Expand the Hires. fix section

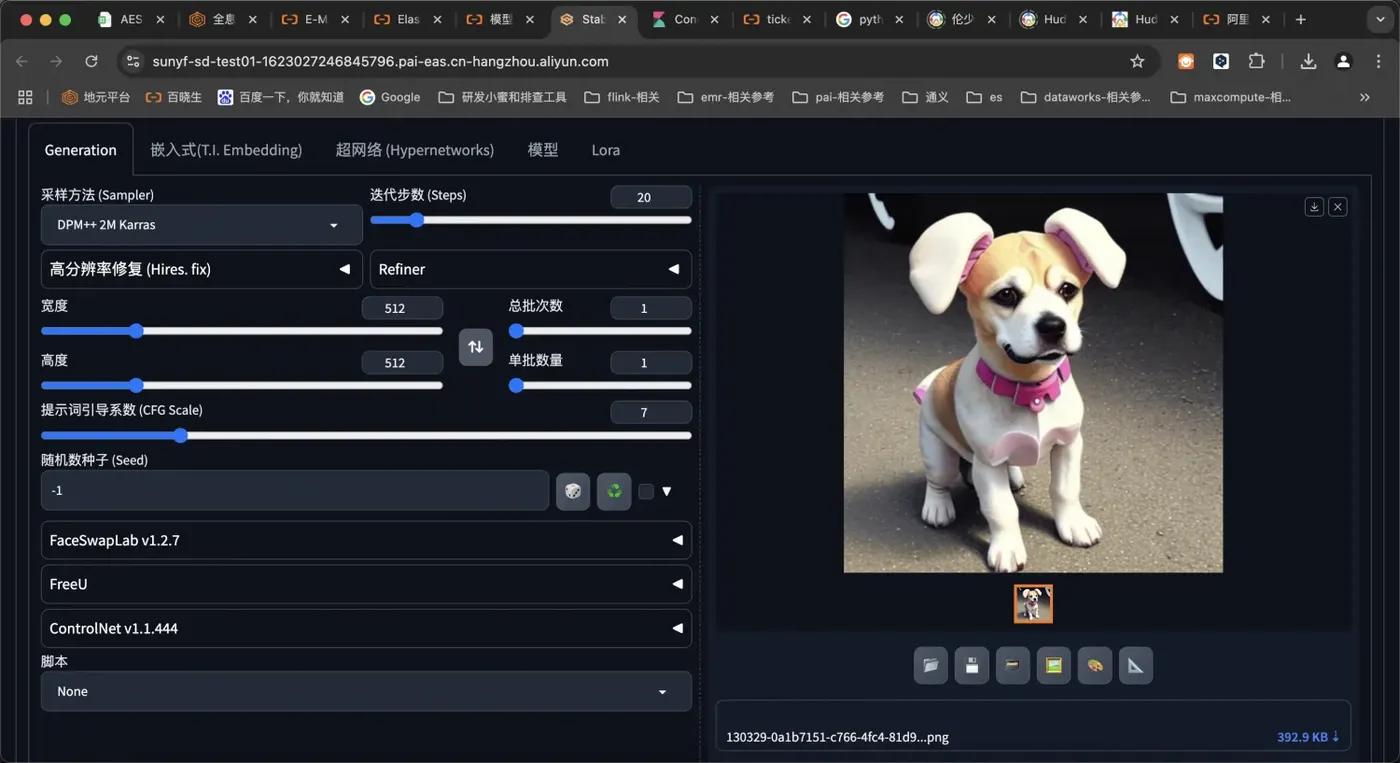pyautogui.click(x=201, y=269)
